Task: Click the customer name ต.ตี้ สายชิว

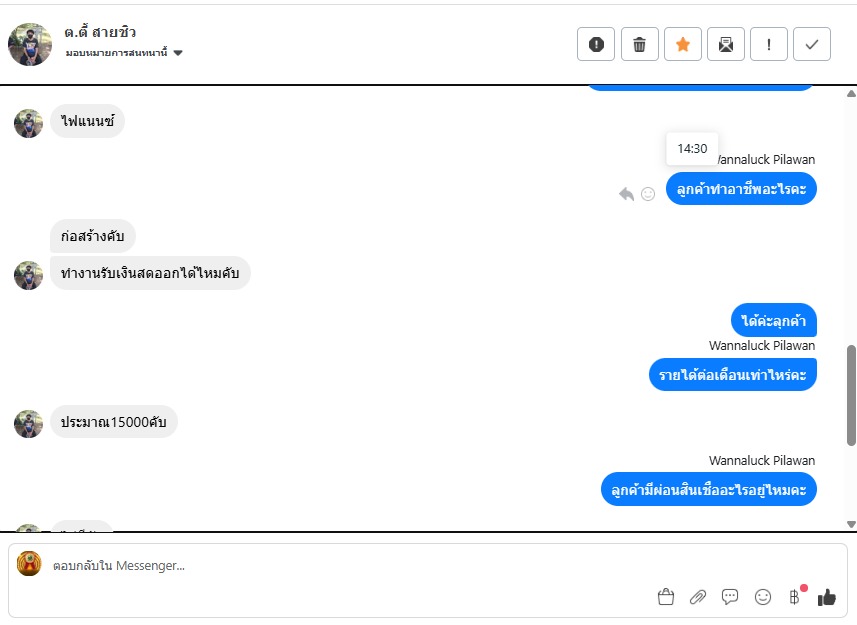Action: click(99, 32)
